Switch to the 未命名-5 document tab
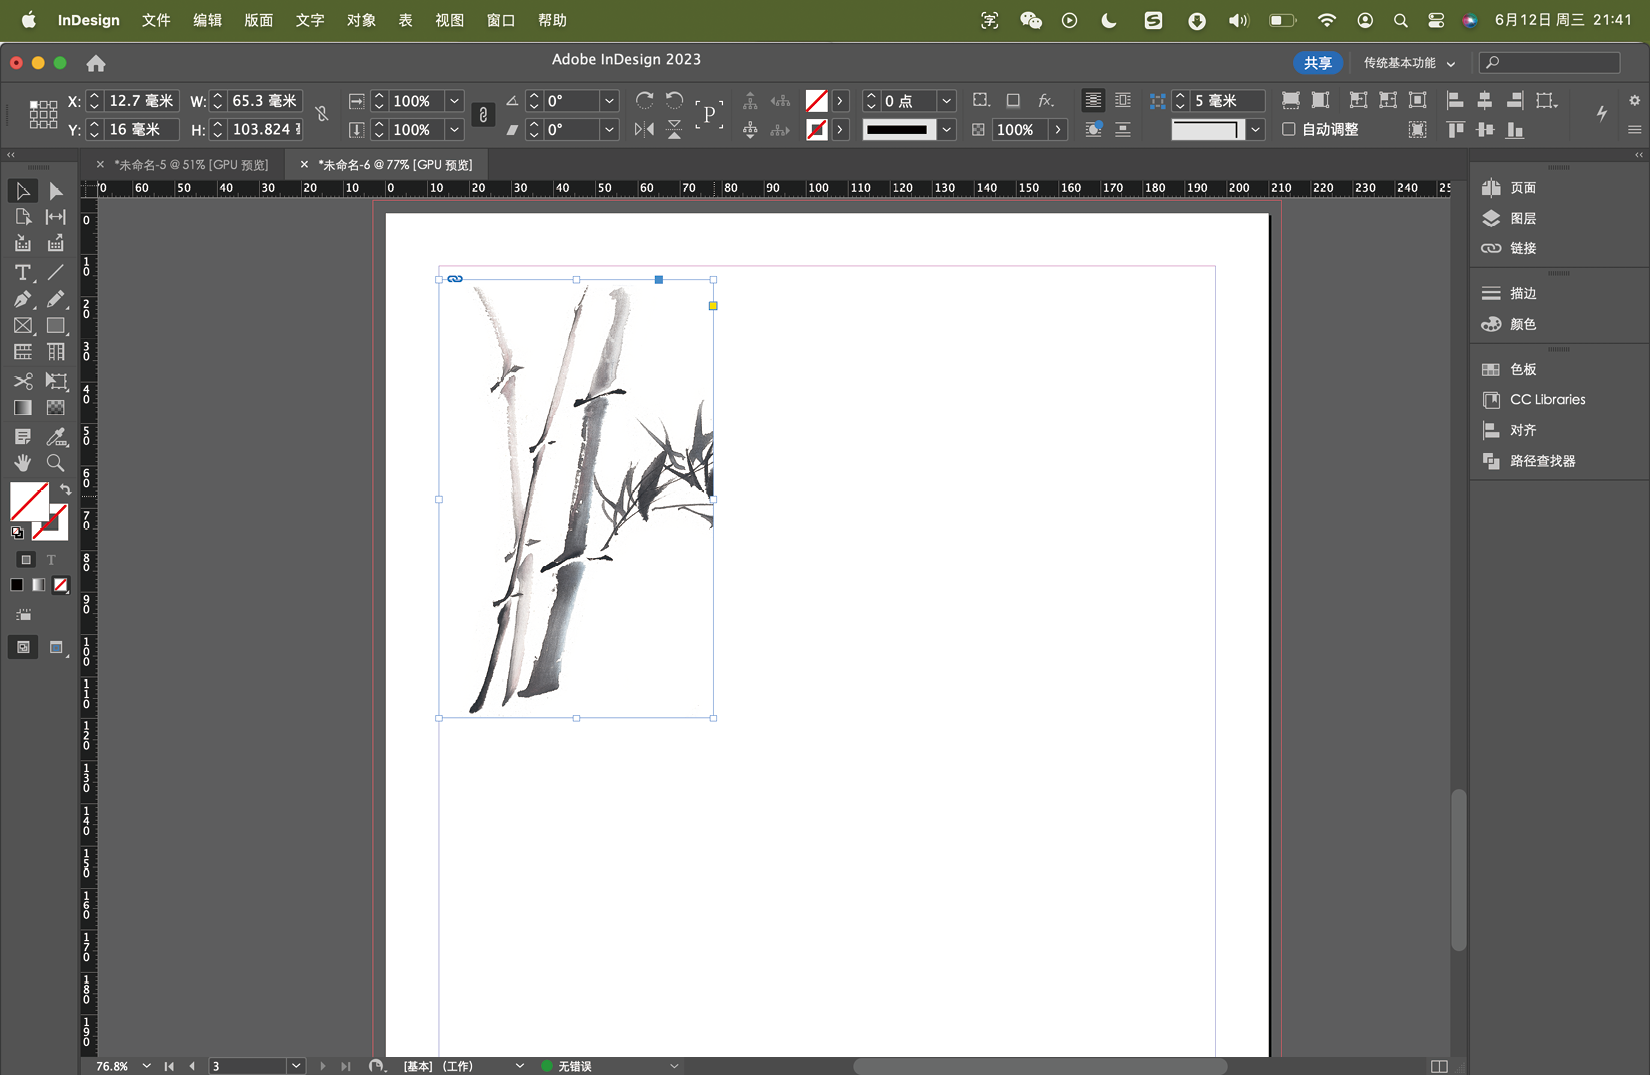1650x1075 pixels. click(190, 165)
